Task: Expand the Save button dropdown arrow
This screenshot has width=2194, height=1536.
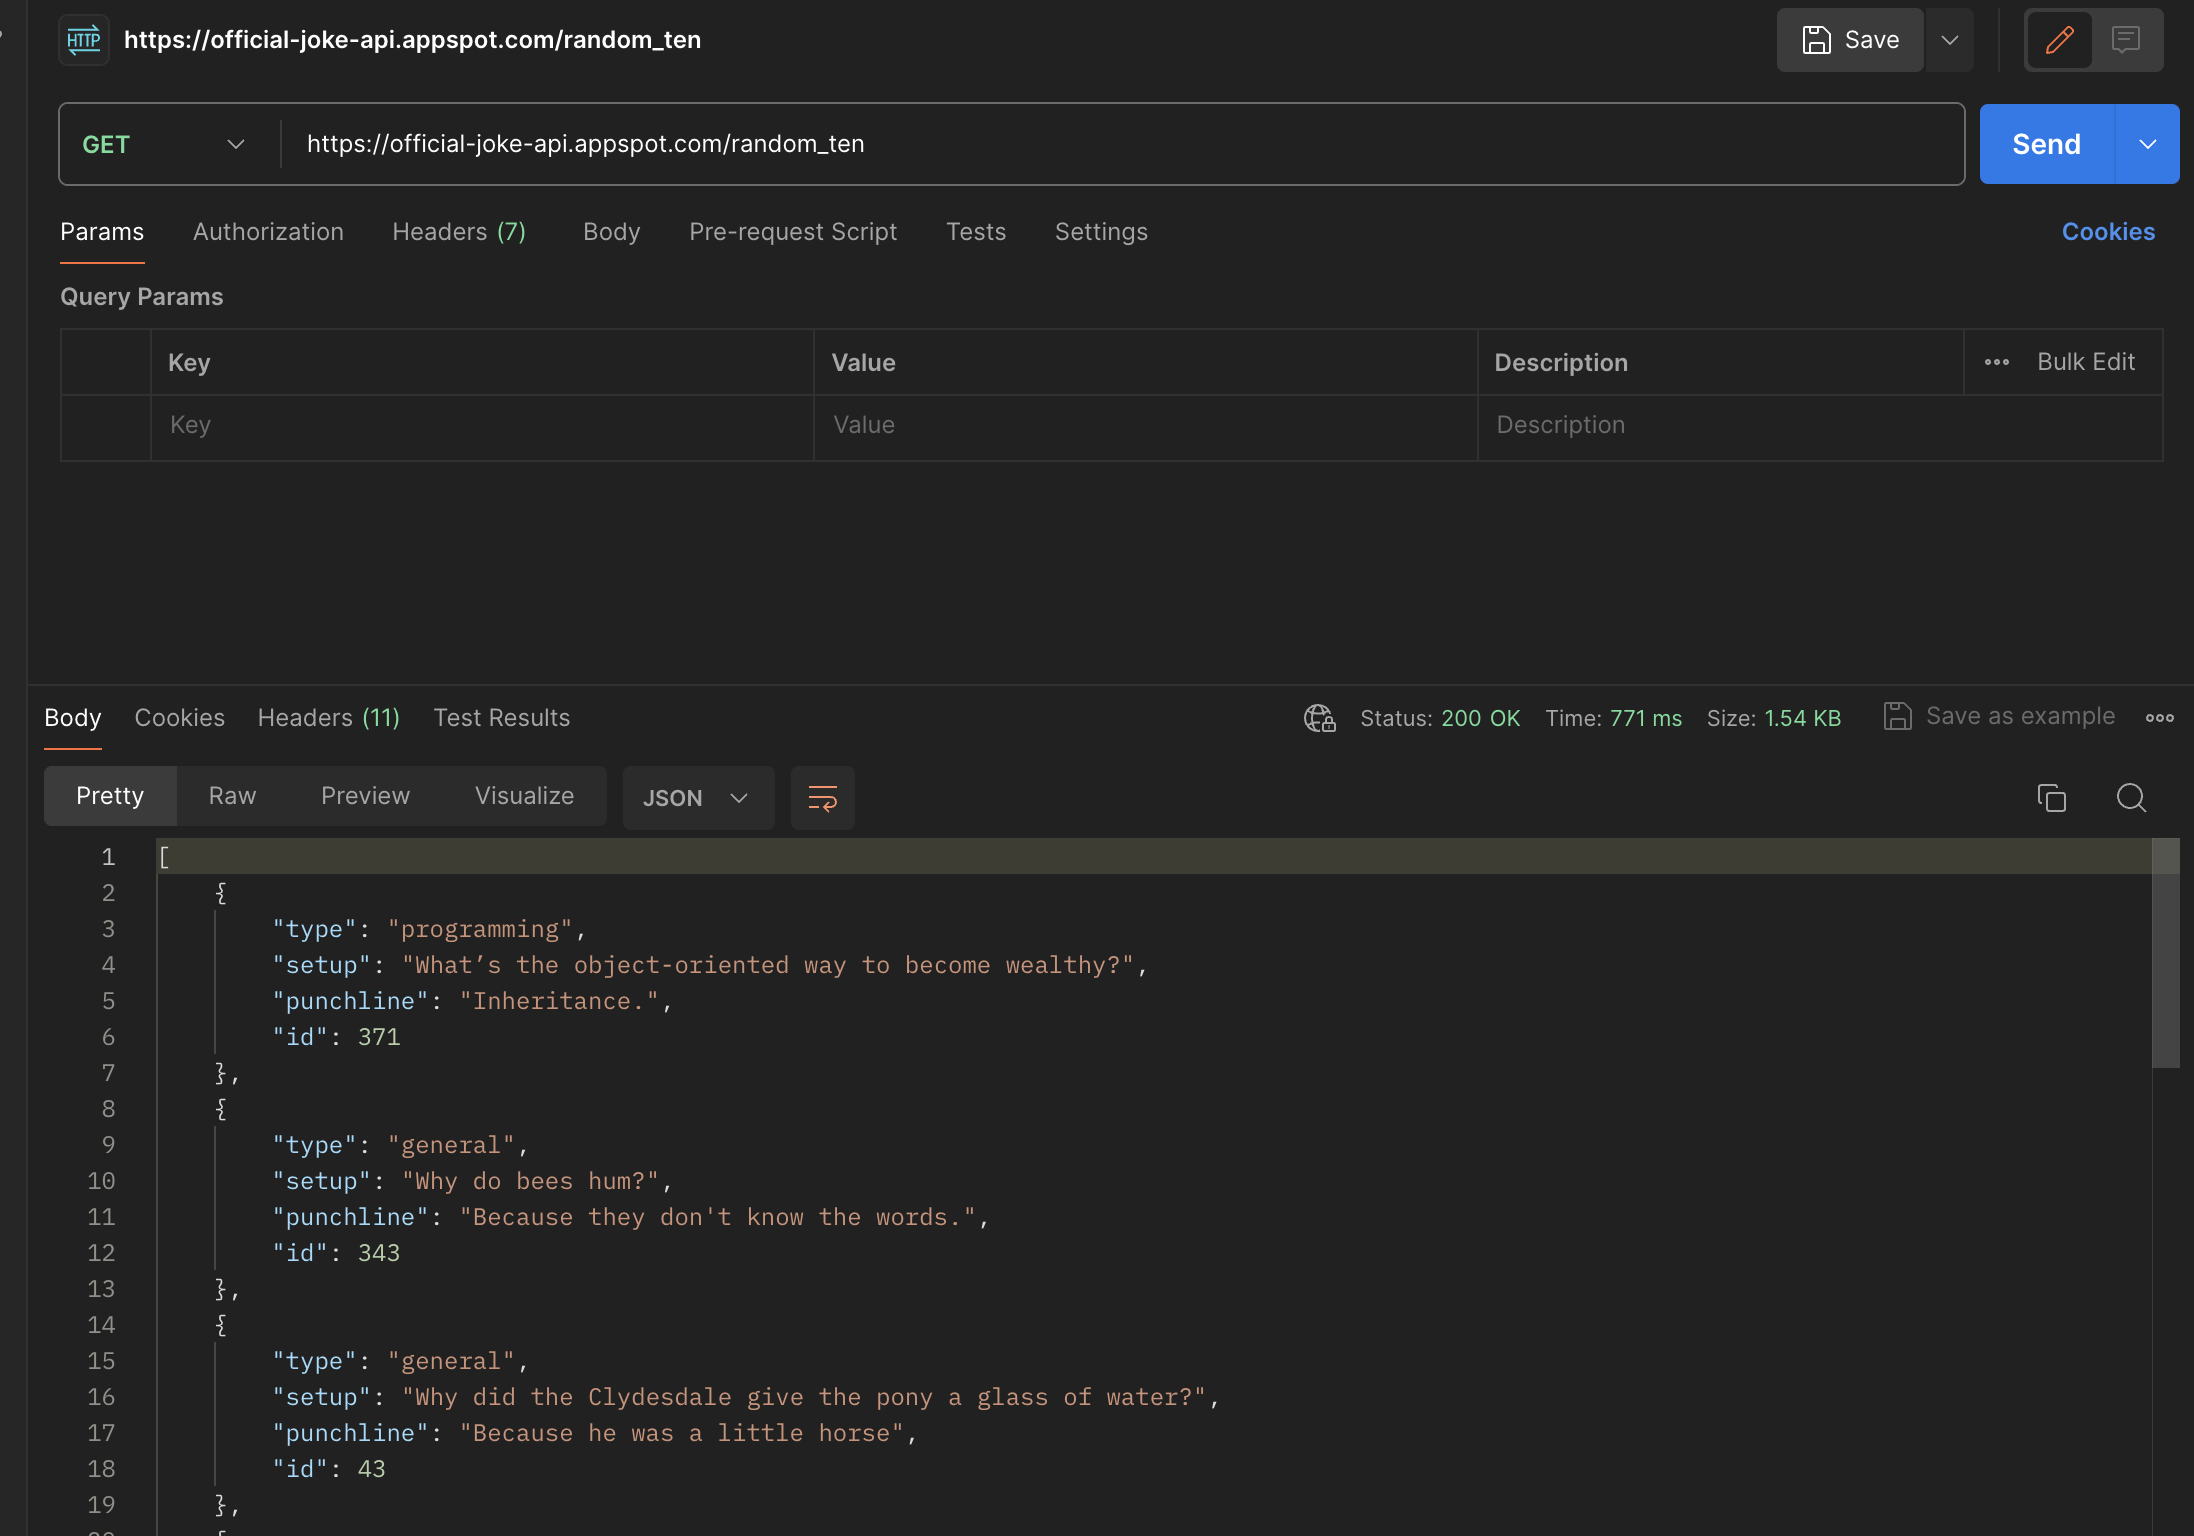Action: 1949,40
